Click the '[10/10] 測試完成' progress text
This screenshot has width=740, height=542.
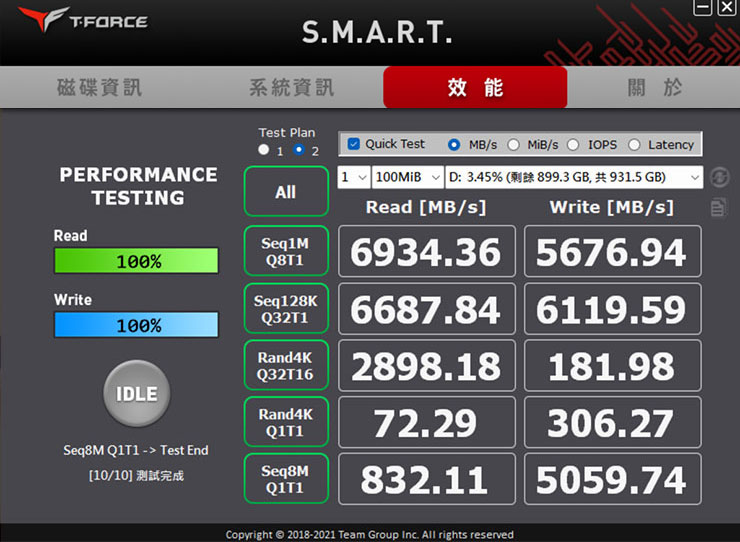[136, 475]
